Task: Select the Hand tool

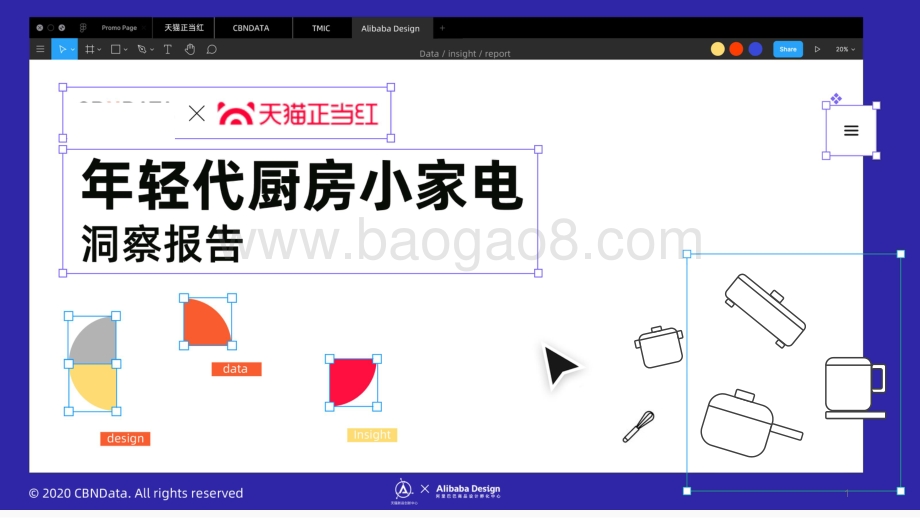Action: (190, 49)
